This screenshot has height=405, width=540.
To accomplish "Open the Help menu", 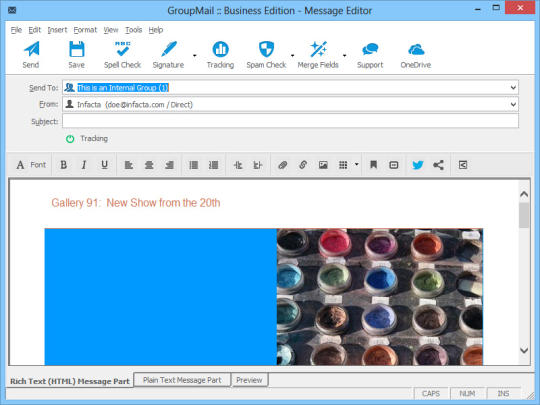I will coord(156,30).
